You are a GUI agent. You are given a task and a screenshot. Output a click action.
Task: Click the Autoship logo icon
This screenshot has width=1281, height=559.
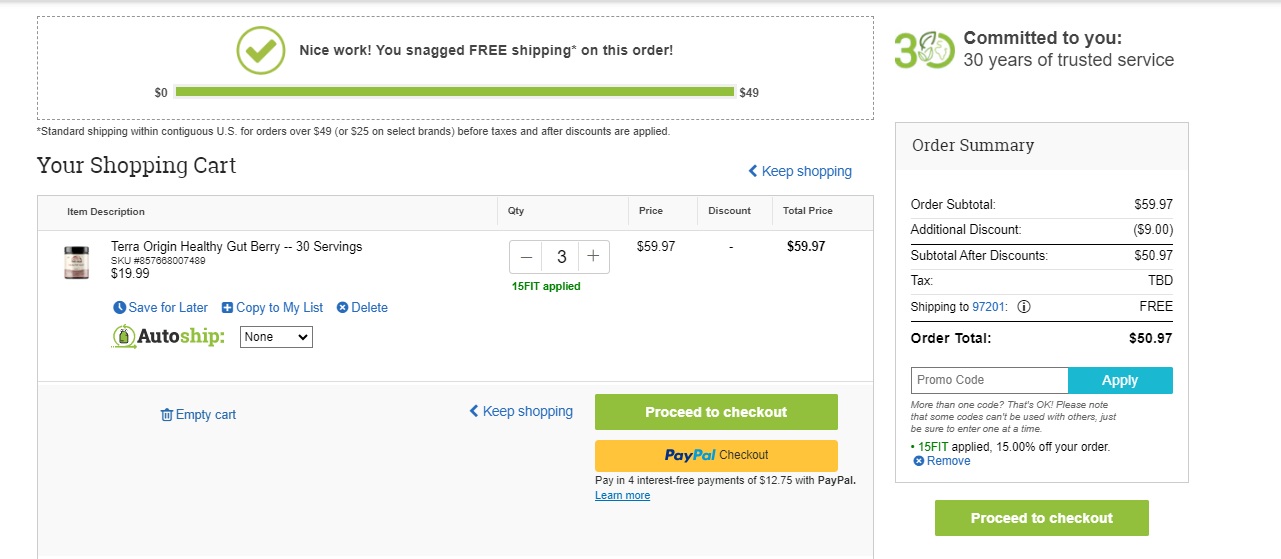tap(124, 337)
